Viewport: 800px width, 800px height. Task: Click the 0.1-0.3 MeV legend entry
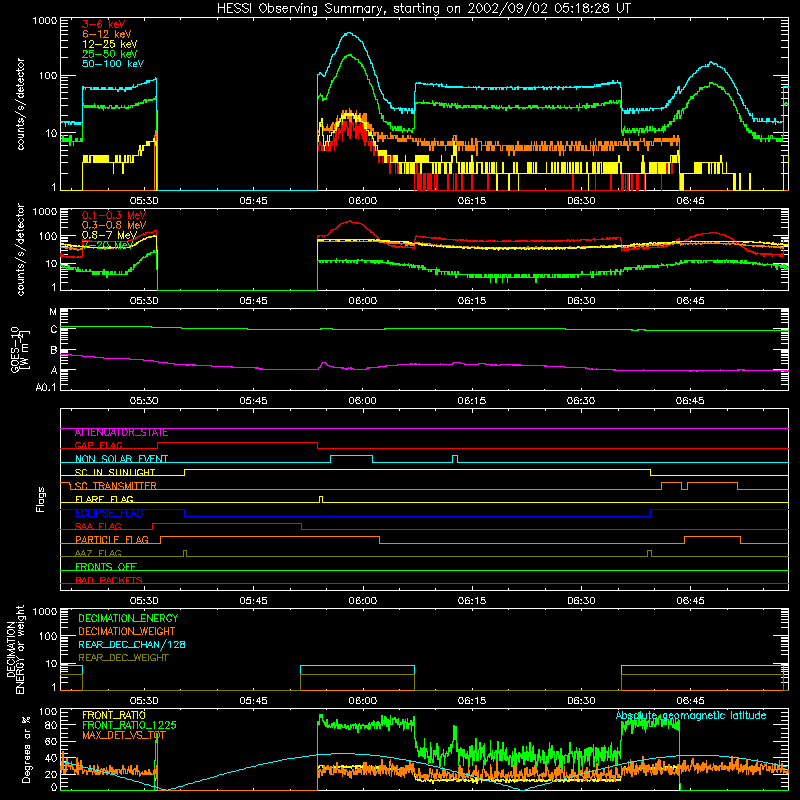(x=113, y=215)
